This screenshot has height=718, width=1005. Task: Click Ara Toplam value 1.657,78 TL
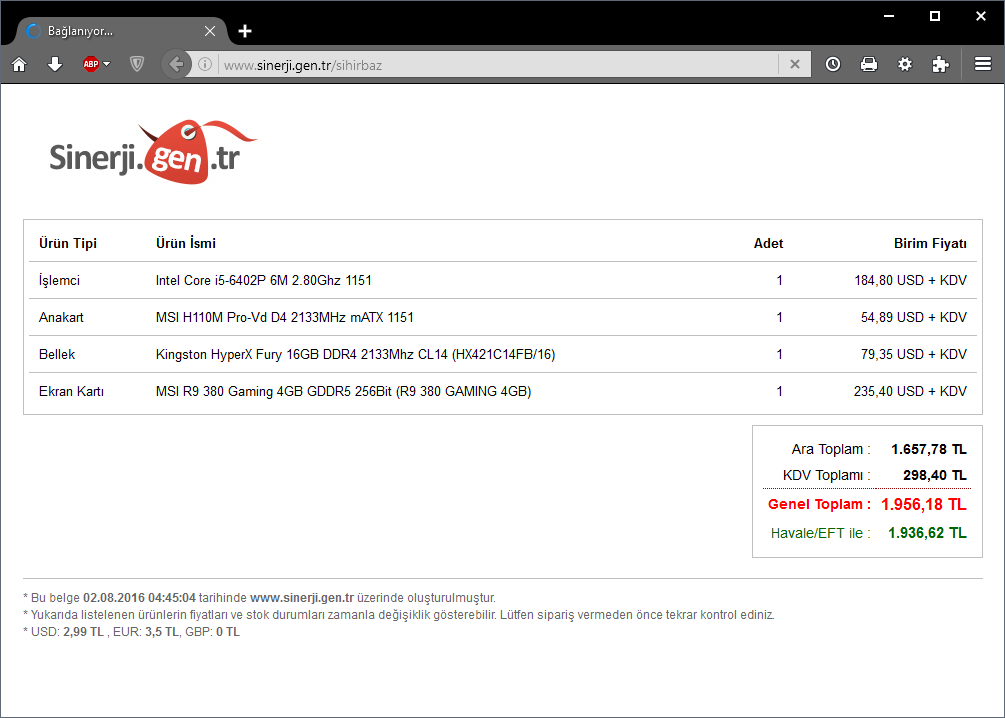929,449
